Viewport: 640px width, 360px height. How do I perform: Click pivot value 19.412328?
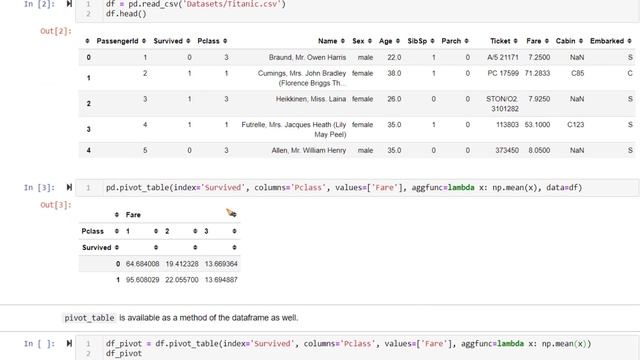(x=182, y=264)
